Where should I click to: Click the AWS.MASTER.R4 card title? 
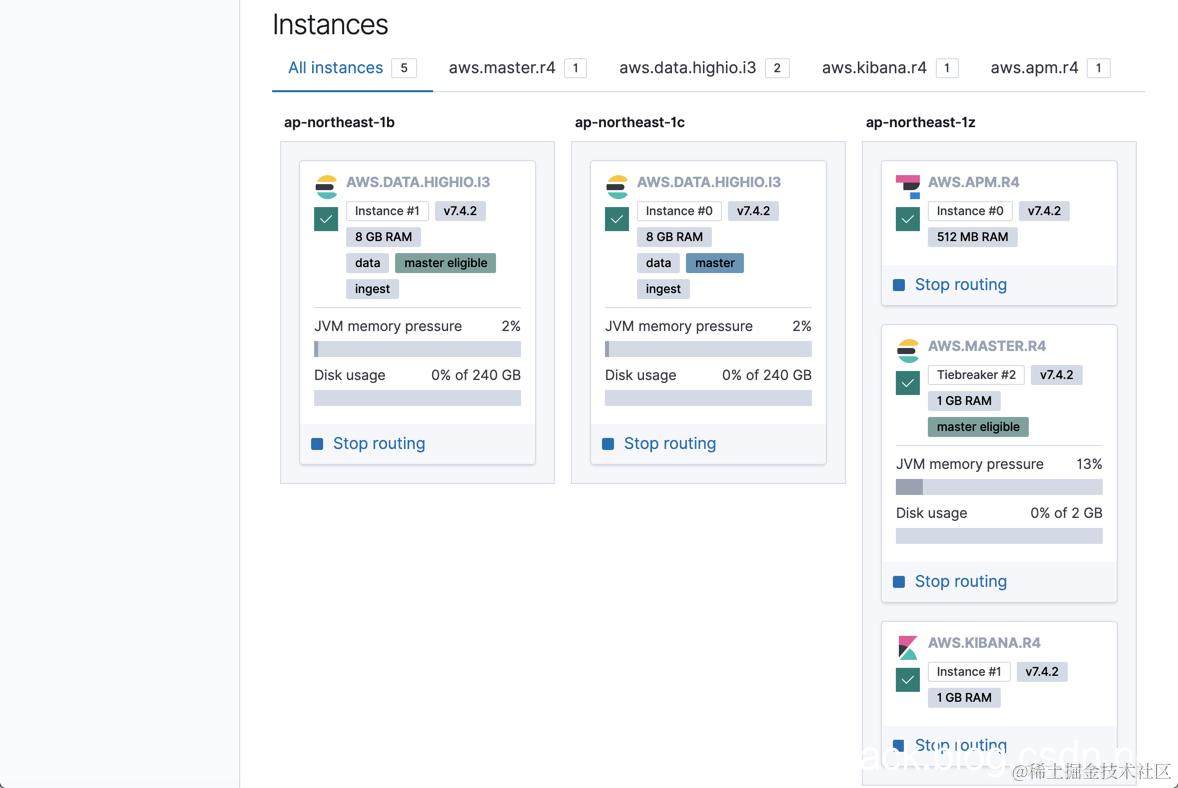pos(986,346)
